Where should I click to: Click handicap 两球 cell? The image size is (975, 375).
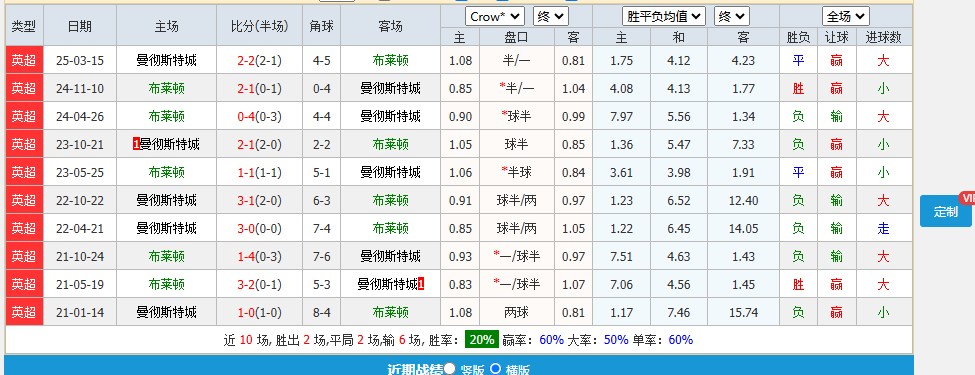point(516,312)
